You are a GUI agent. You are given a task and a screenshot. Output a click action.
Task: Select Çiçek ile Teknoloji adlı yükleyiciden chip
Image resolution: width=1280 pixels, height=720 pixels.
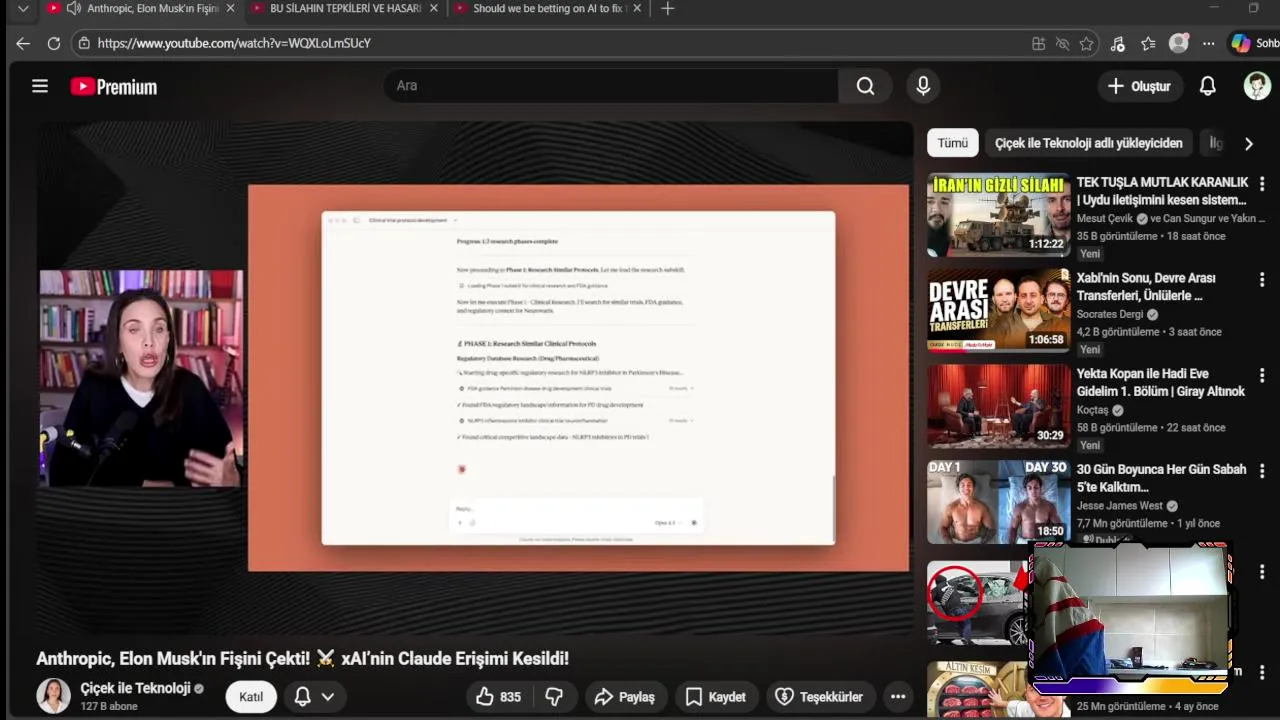point(1089,143)
